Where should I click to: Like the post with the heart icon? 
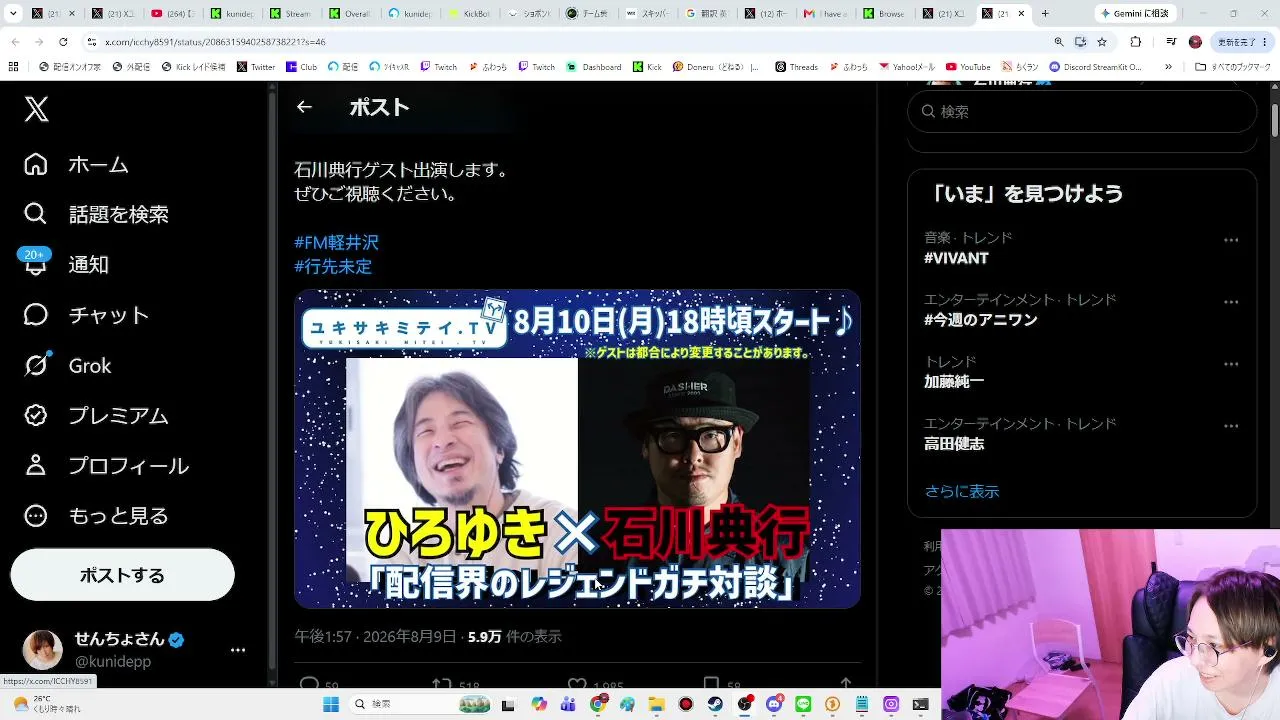(x=577, y=685)
